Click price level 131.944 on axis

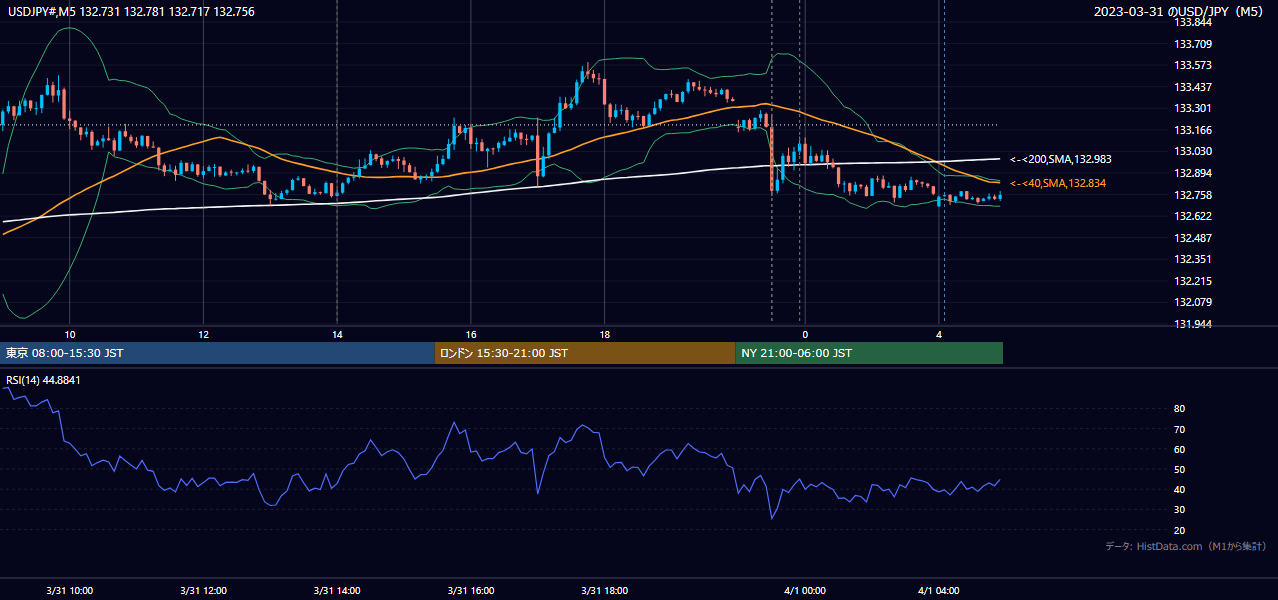tap(1192, 324)
